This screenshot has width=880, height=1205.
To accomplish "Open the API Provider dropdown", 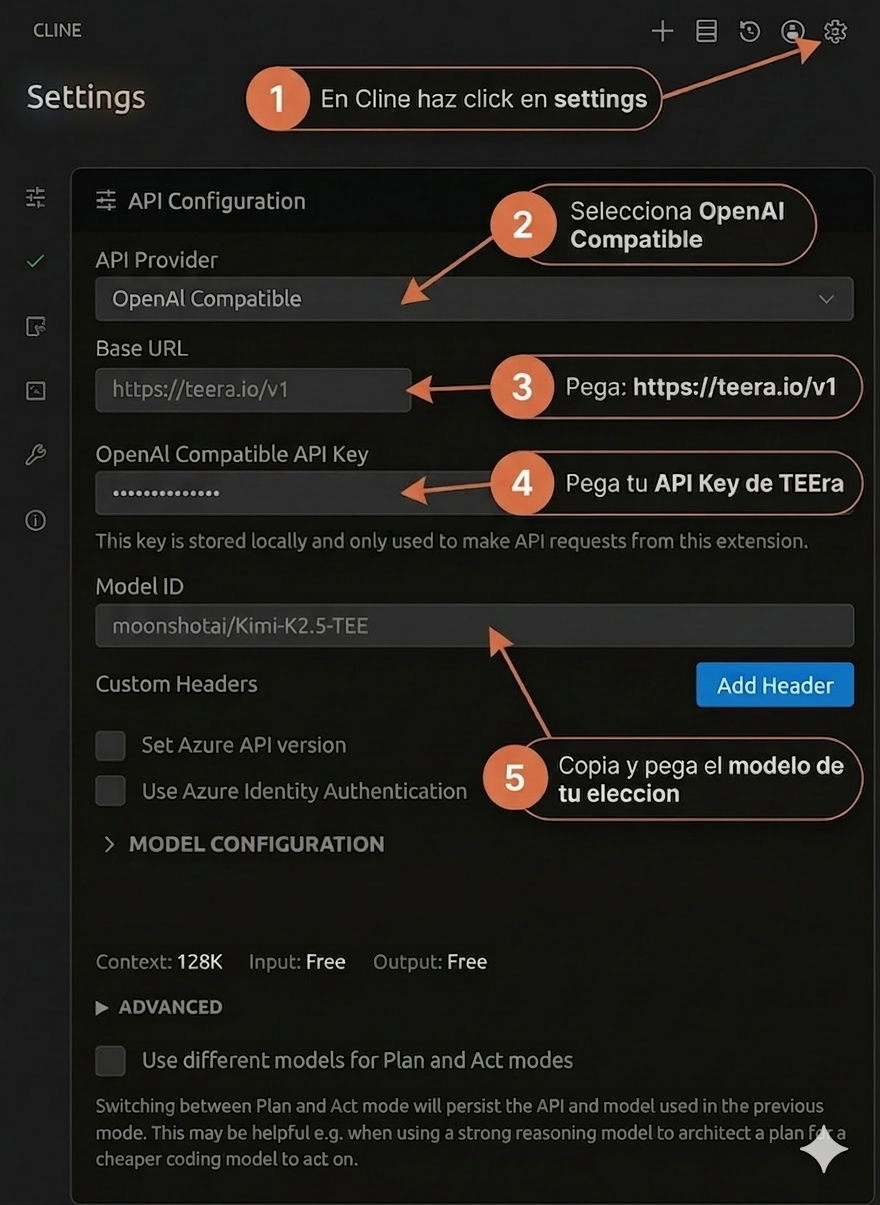I will (474, 298).
